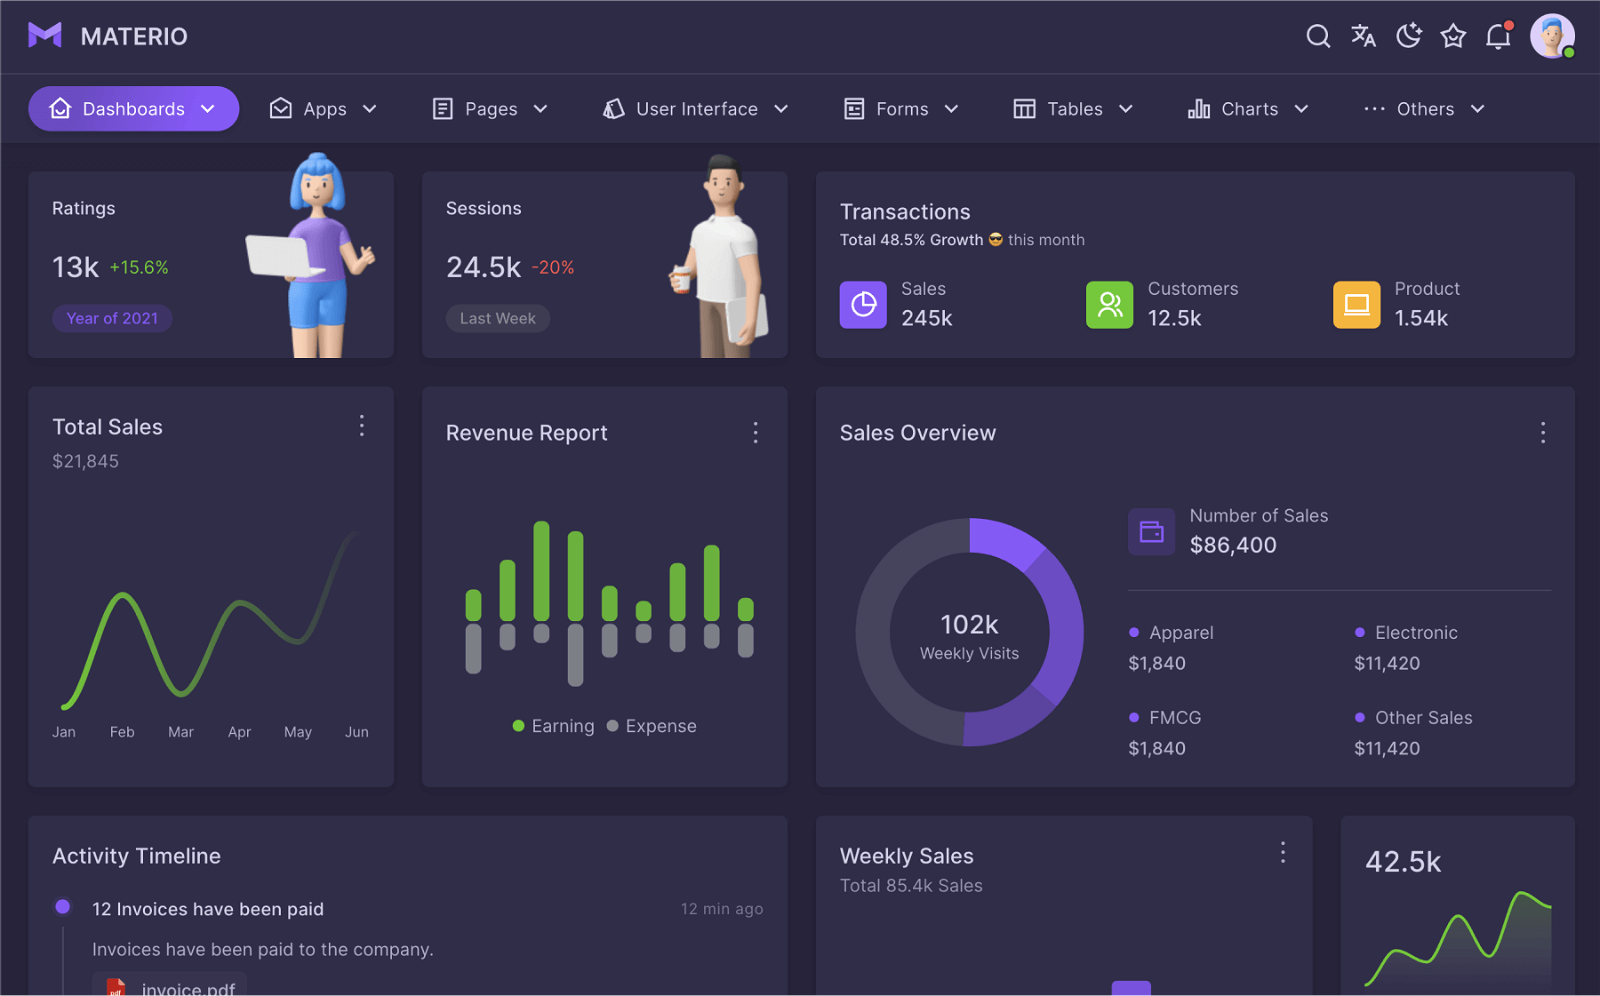The width and height of the screenshot is (1600, 996).
Task: Toggle the Expense legend series
Action: 651,726
